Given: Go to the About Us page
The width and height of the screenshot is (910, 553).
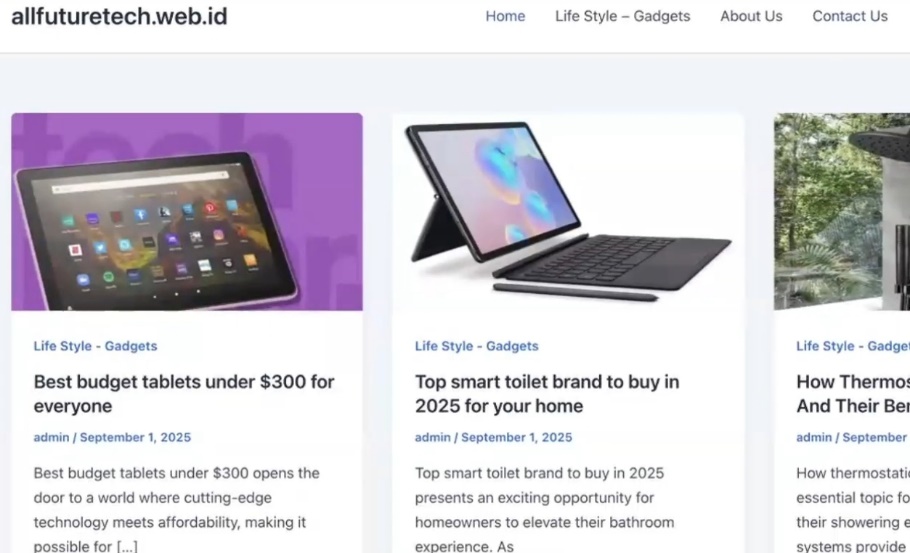Looking at the screenshot, I should (751, 16).
